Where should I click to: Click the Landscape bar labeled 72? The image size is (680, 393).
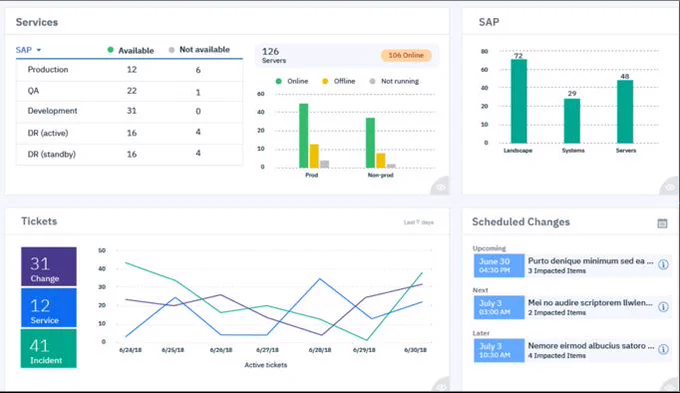tap(519, 101)
